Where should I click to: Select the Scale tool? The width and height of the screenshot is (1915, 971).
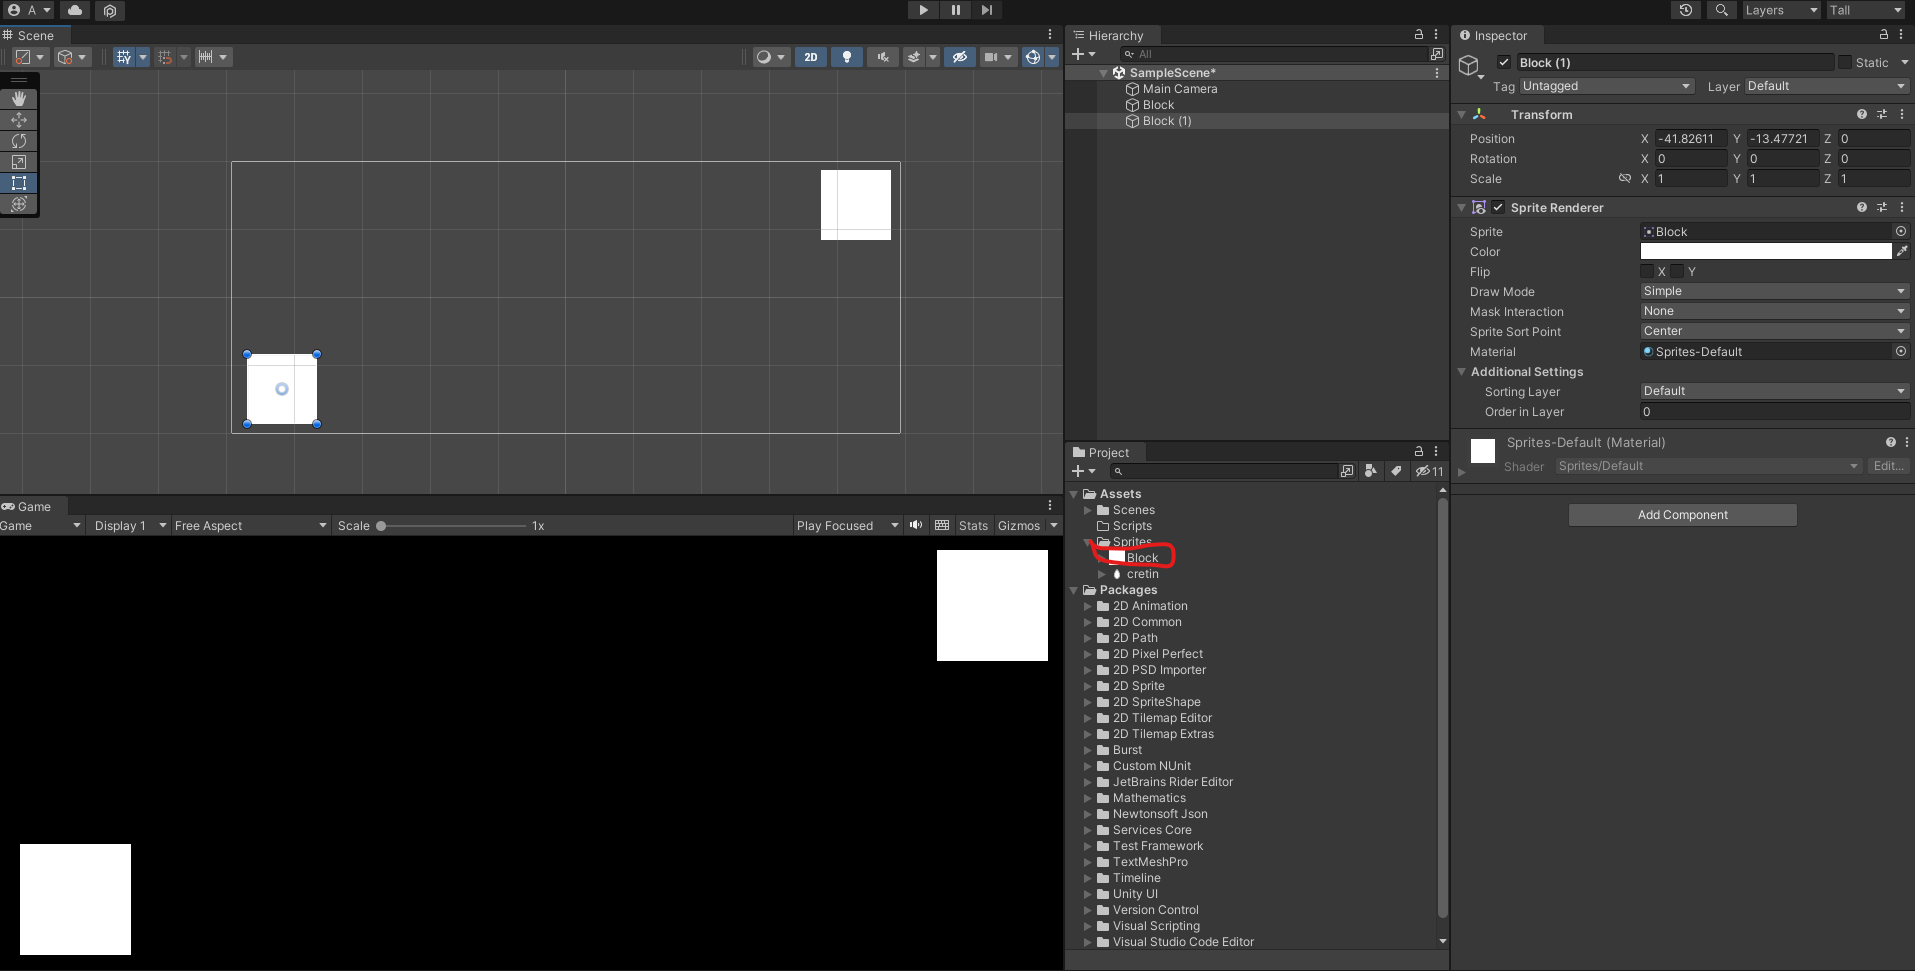point(19,162)
